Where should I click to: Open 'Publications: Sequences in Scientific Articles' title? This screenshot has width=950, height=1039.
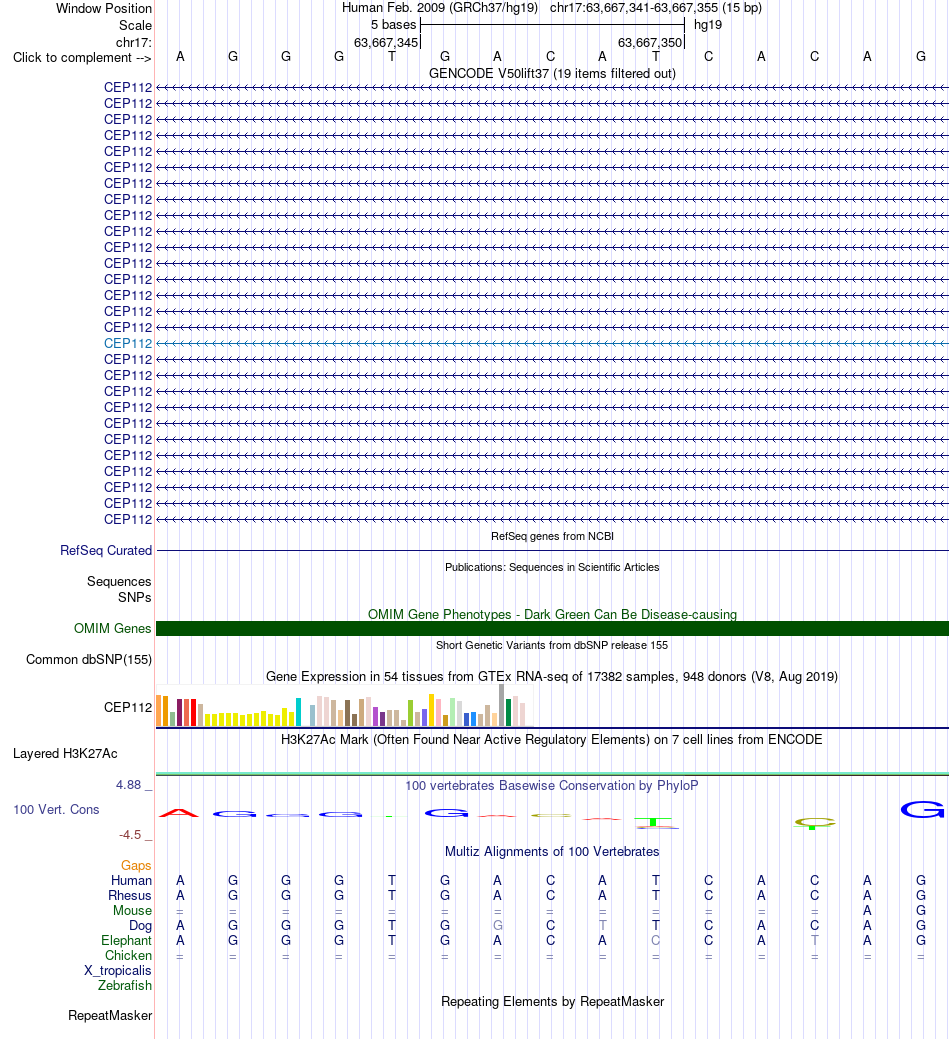coord(553,567)
